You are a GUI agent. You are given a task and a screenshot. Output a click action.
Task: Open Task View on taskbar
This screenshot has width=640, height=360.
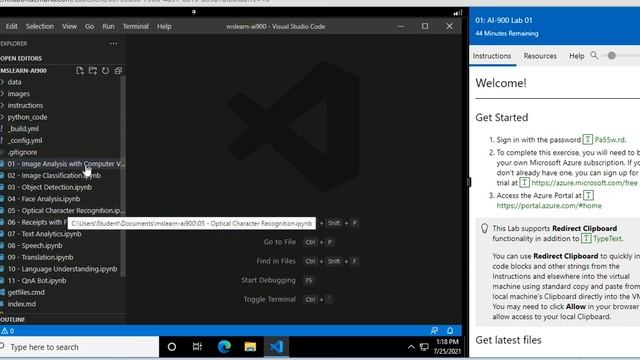197,347
